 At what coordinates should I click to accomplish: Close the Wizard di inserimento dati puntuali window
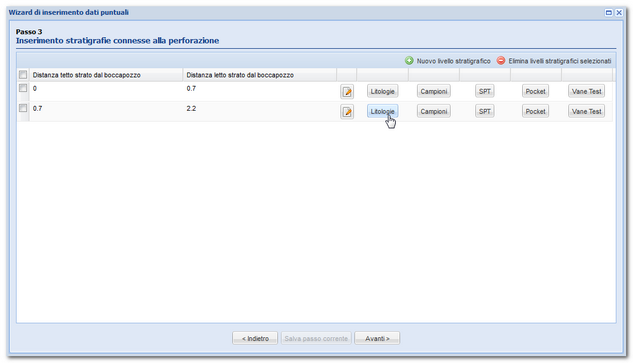tap(618, 13)
